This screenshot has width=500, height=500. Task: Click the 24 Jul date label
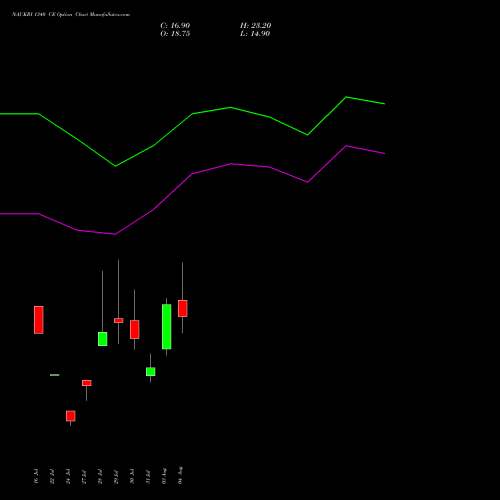tap(68, 476)
